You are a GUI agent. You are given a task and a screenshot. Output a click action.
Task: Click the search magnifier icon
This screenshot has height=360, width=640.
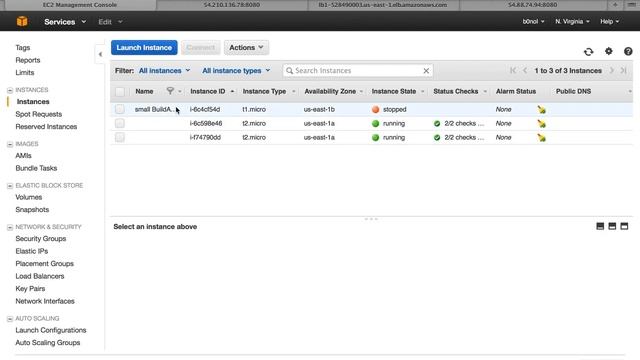click(289, 71)
